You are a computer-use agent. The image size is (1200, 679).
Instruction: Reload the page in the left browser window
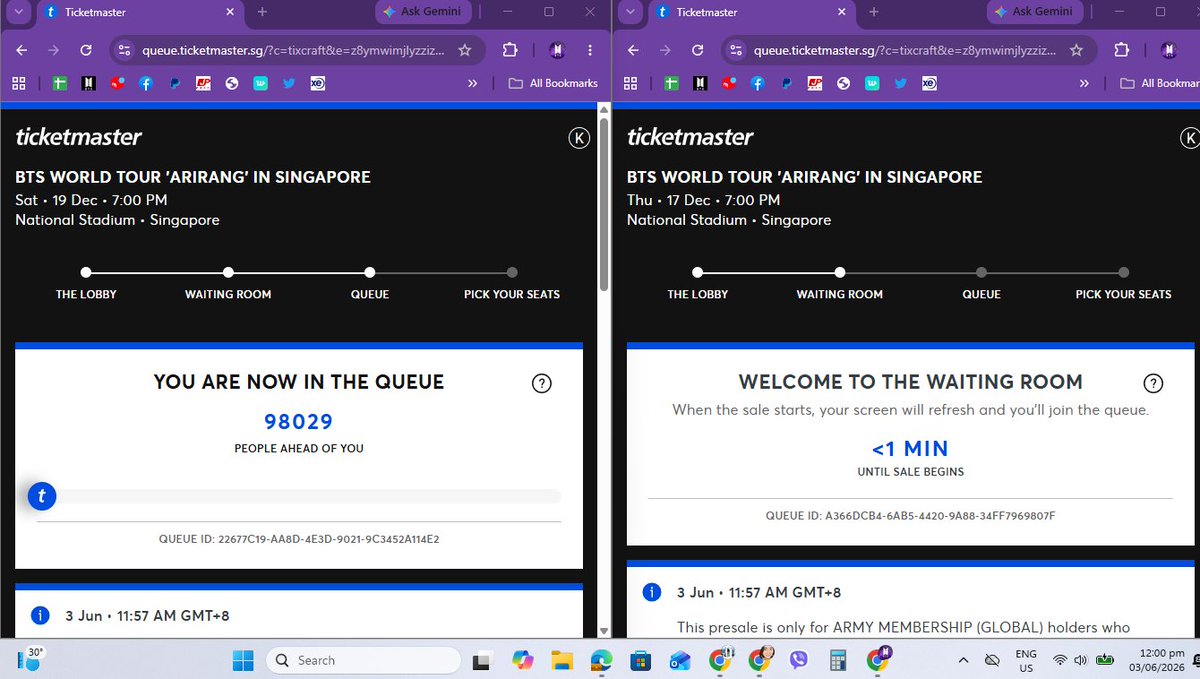pyautogui.click(x=86, y=50)
